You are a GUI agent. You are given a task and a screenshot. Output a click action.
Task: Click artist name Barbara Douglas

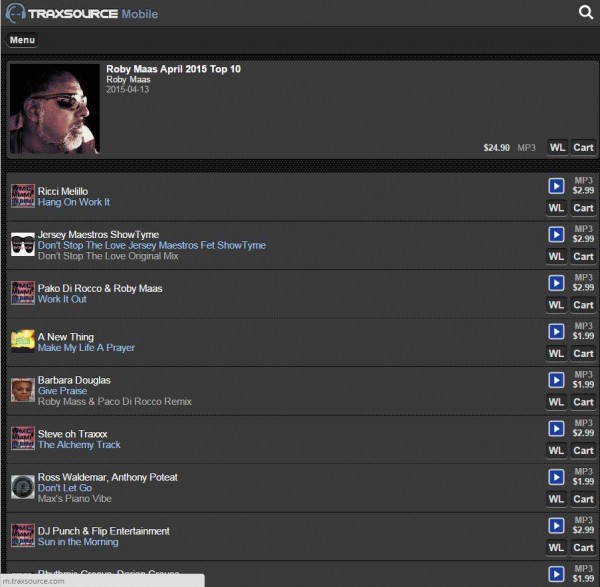74,380
